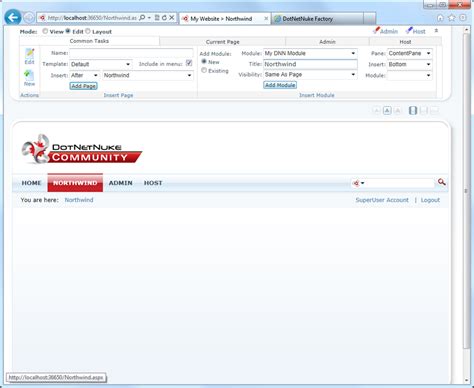This screenshot has height=388, width=474.
Task: Click the module Title field containing Northwind
Action: tap(310, 64)
